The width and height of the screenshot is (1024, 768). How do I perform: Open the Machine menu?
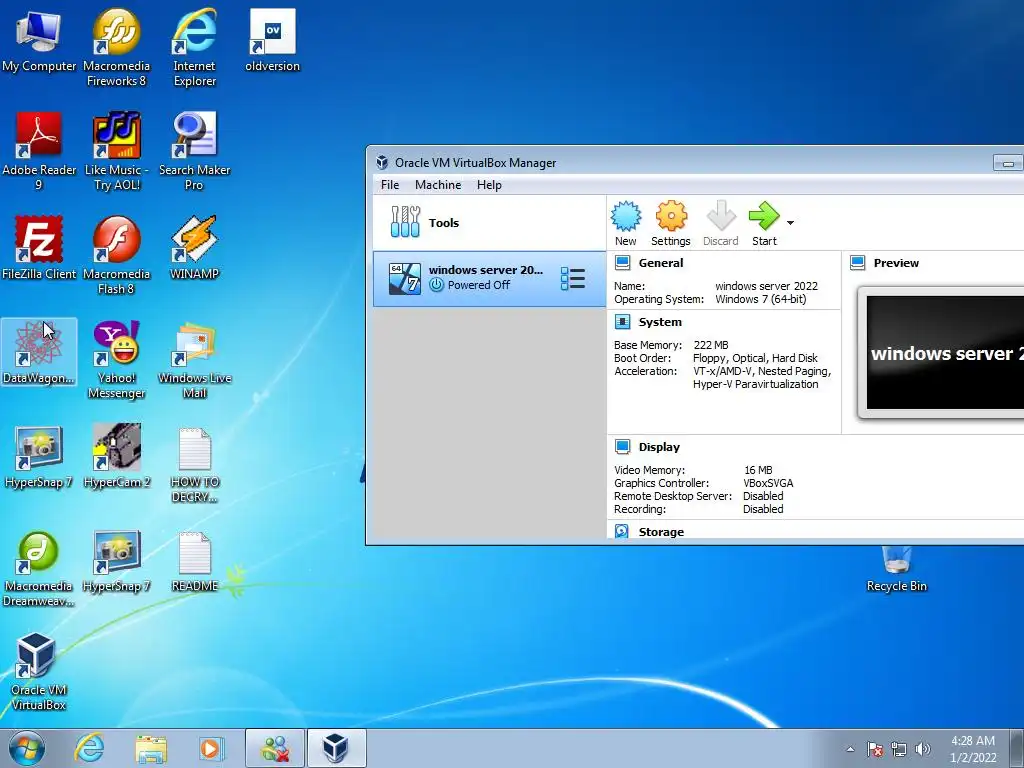pos(438,185)
